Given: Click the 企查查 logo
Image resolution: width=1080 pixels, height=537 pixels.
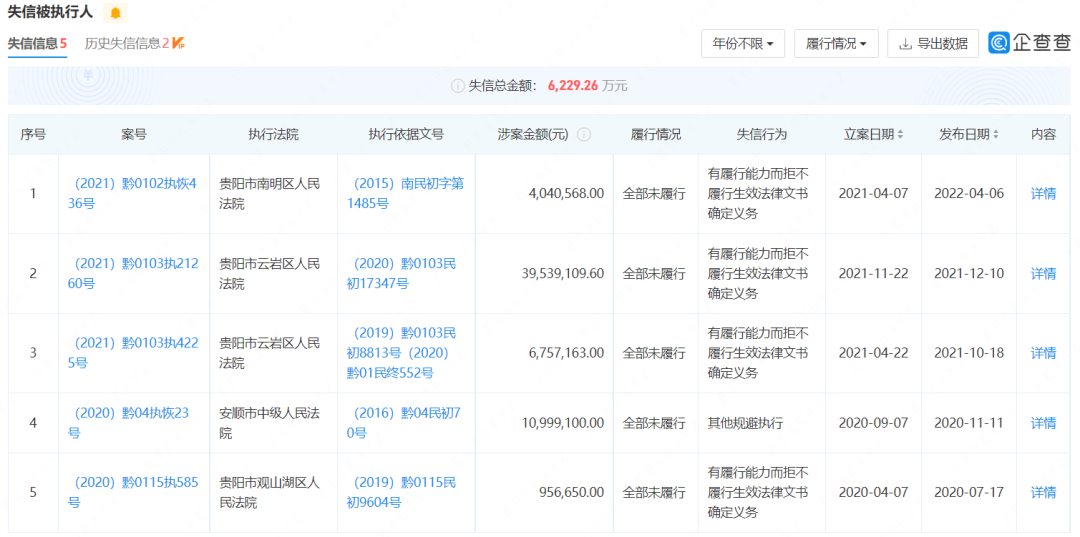Looking at the screenshot, I should pyautogui.click(x=1029, y=43).
